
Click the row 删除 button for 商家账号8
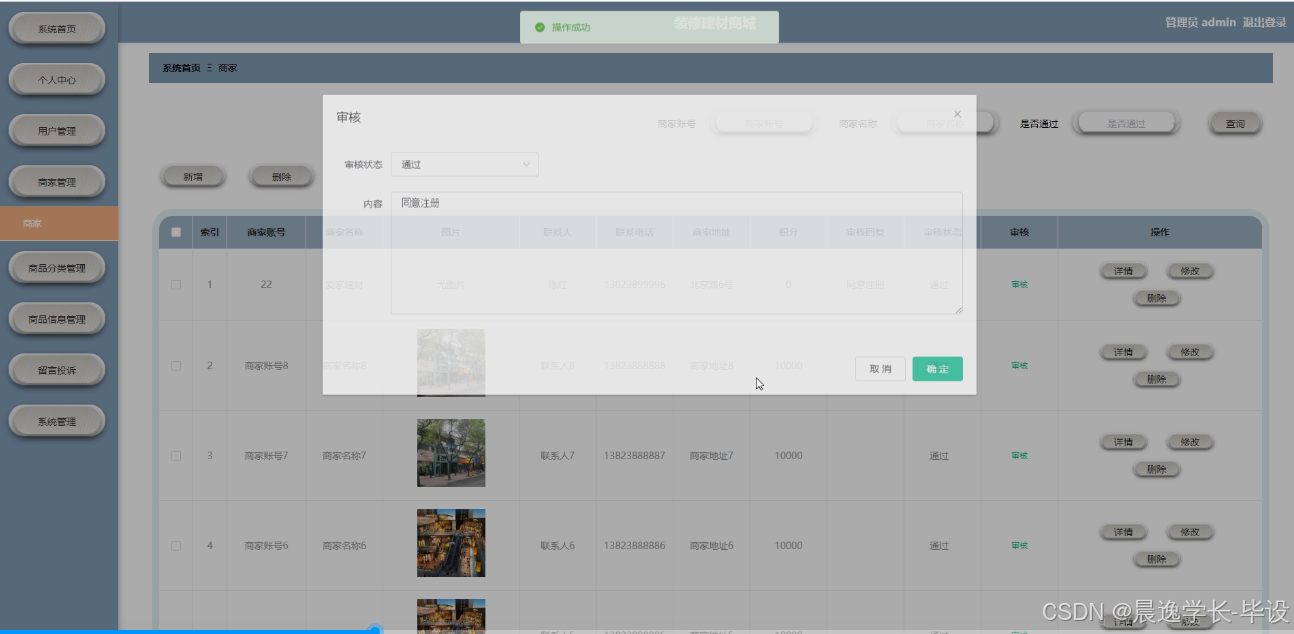click(x=1156, y=379)
